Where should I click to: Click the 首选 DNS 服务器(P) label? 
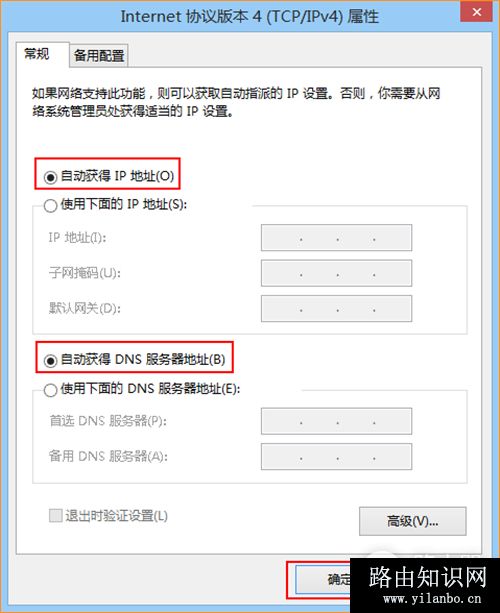point(108,421)
